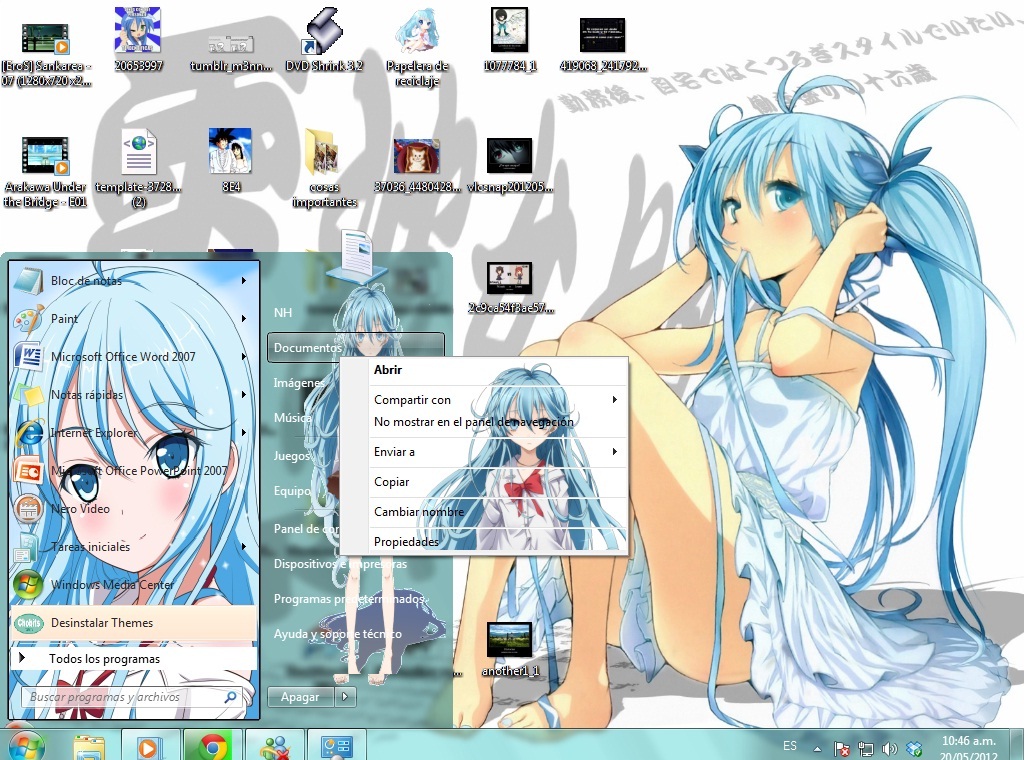Open the Arakawa Under the Bridge - E01 video
Image resolution: width=1028 pixels, height=760 pixels.
(x=45, y=172)
